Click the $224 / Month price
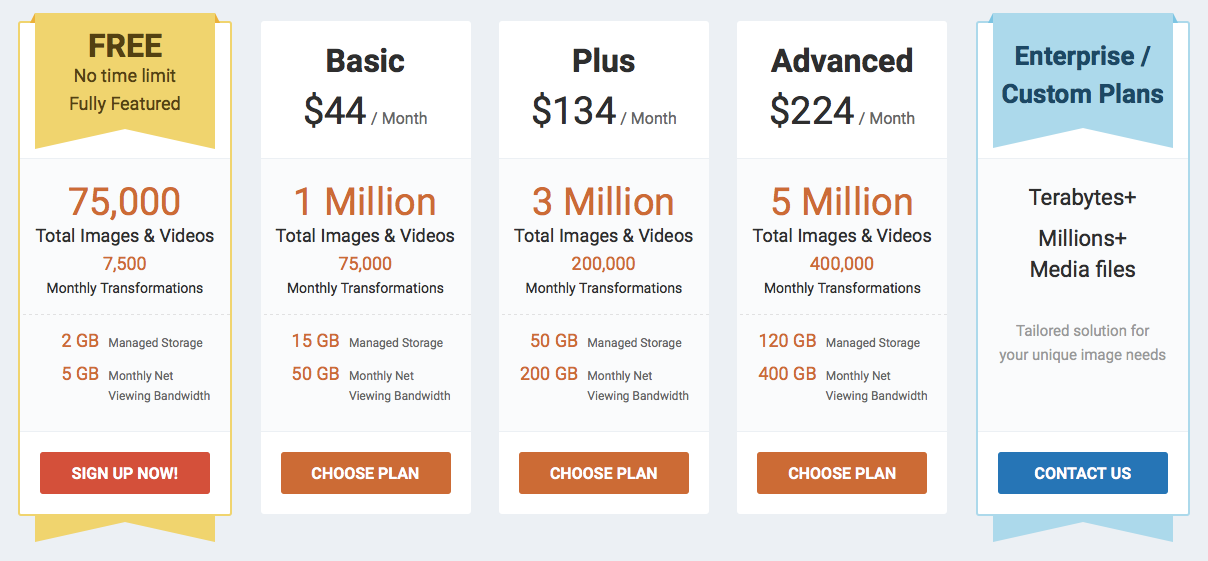 (842, 112)
